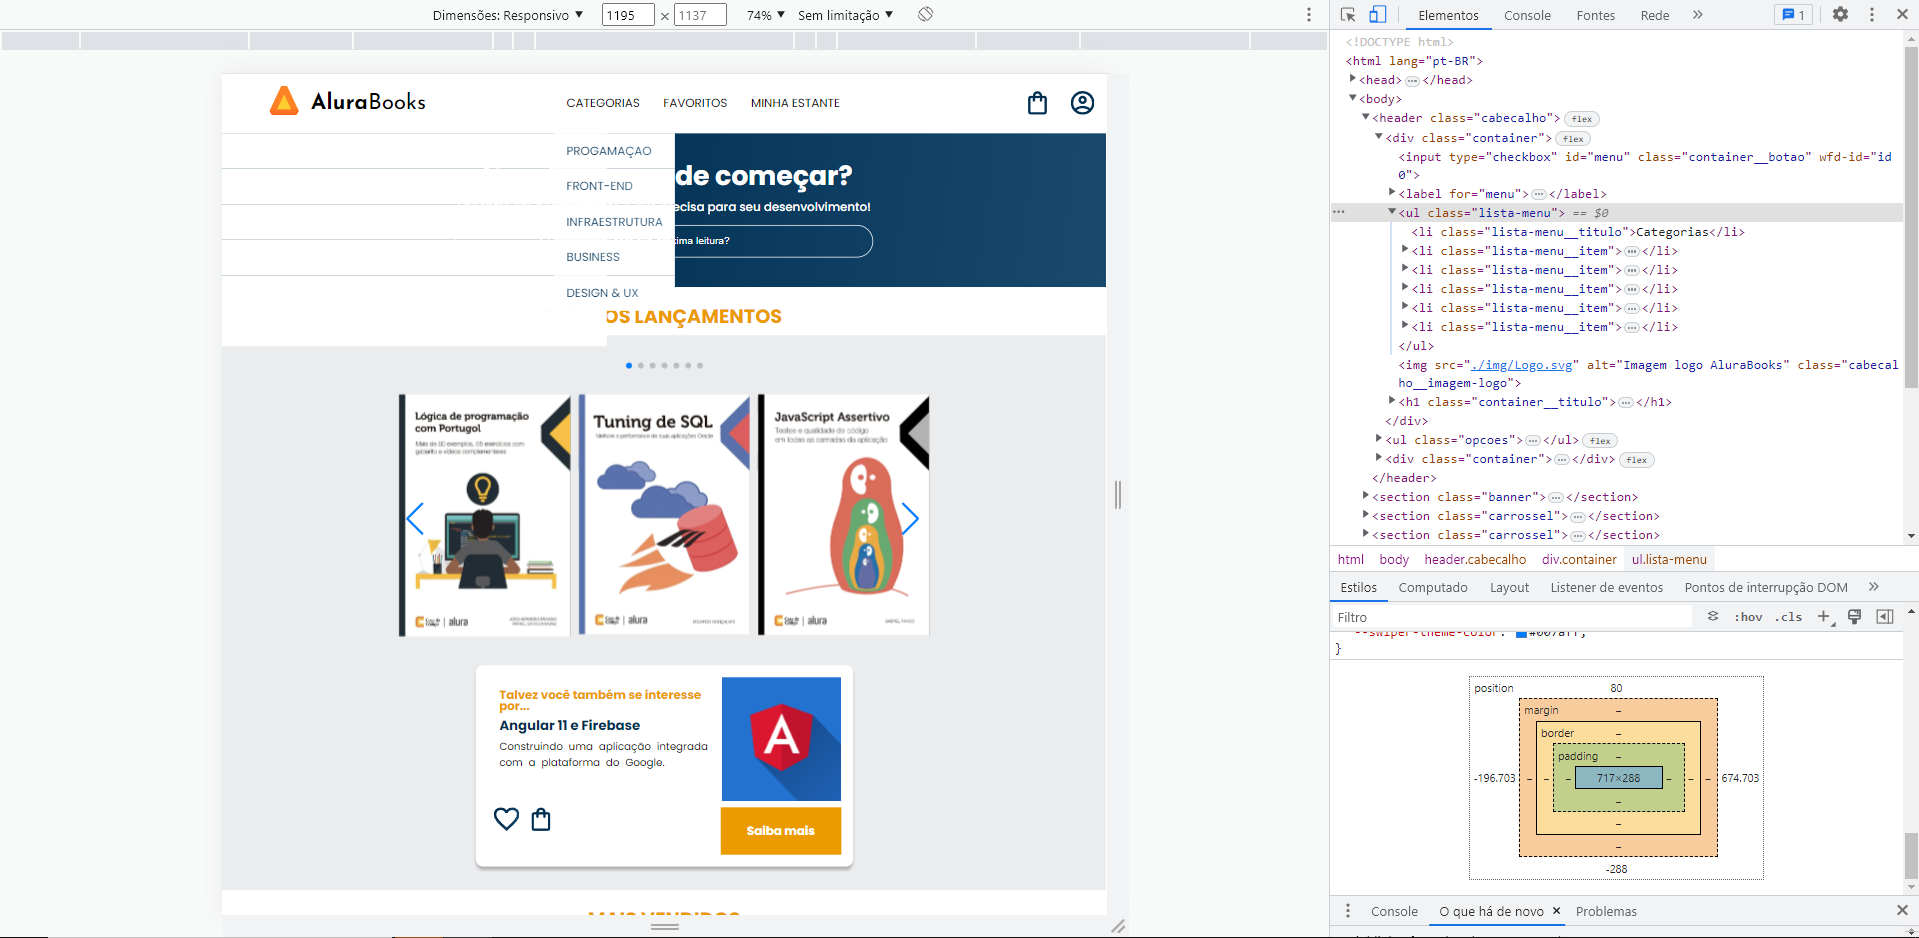Open the Sem limitação throttling dropdown
This screenshot has height=938, width=1919.
click(846, 15)
